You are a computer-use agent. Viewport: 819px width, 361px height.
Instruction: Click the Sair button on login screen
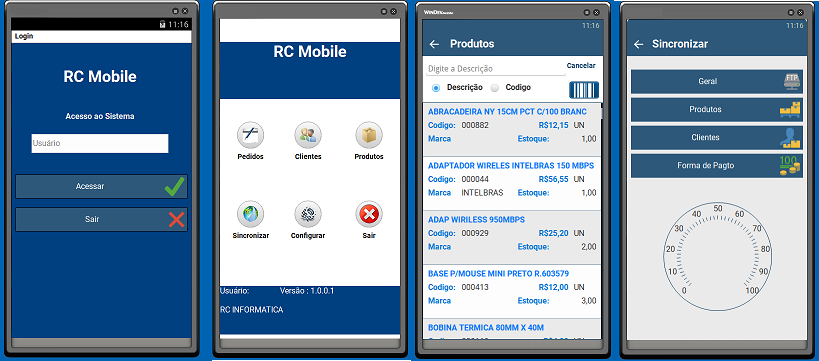click(101, 219)
